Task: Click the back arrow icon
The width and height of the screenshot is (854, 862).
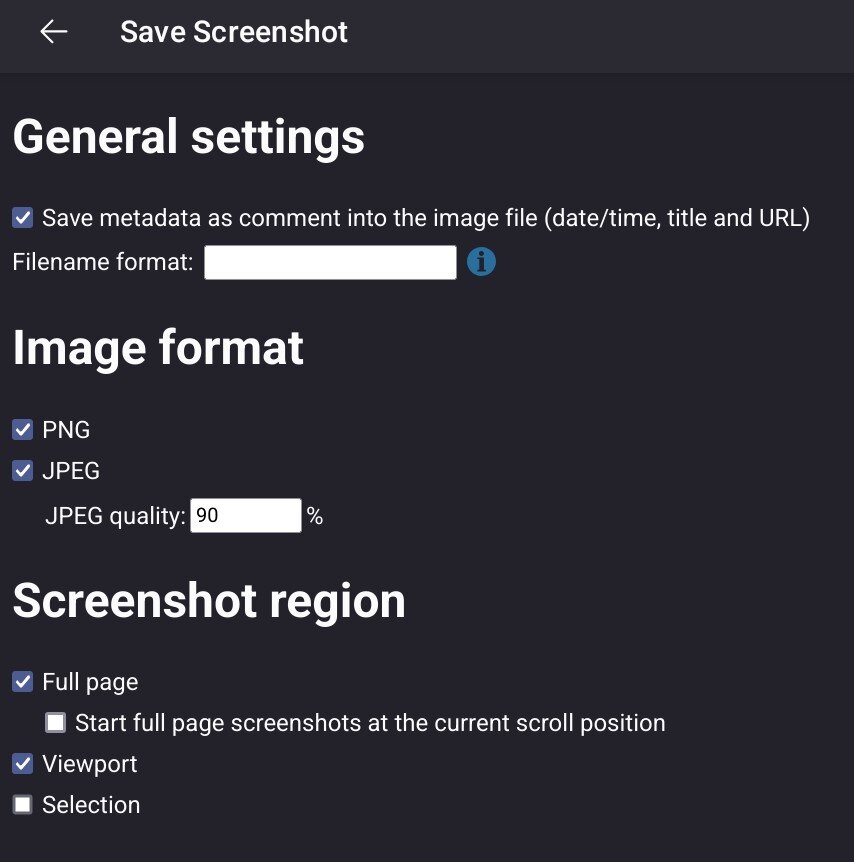Action: tap(54, 32)
